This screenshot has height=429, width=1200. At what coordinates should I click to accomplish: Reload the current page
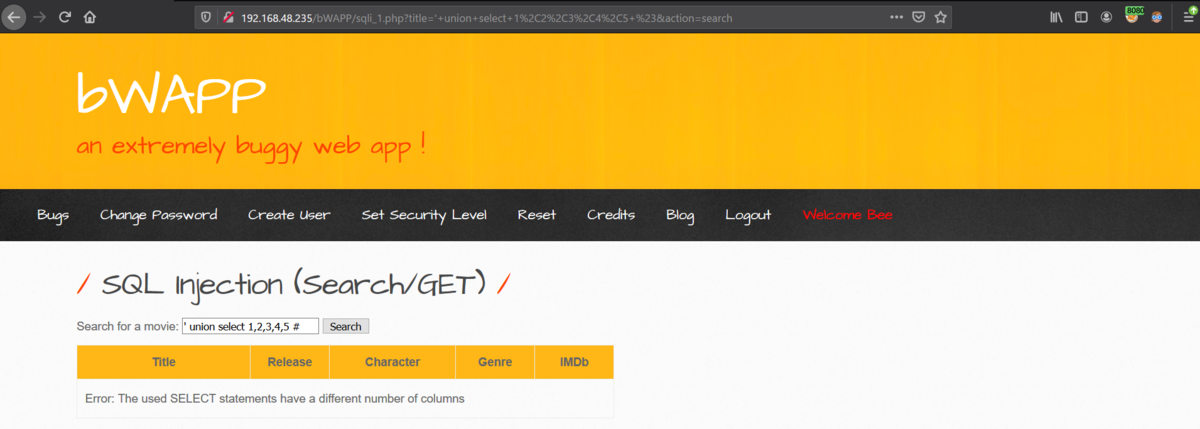click(65, 17)
